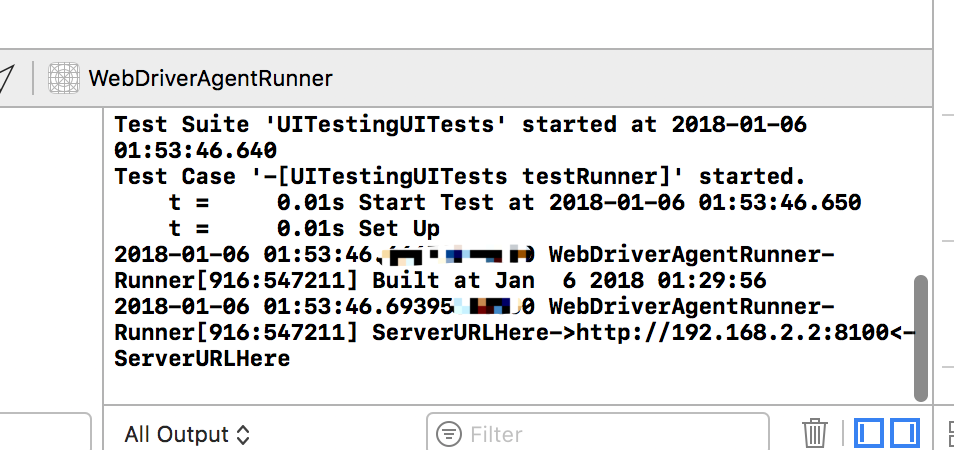Click the 01:53:46.640 timestamp line
Screen dimensions: 954x450
pyautogui.click(x=195, y=151)
